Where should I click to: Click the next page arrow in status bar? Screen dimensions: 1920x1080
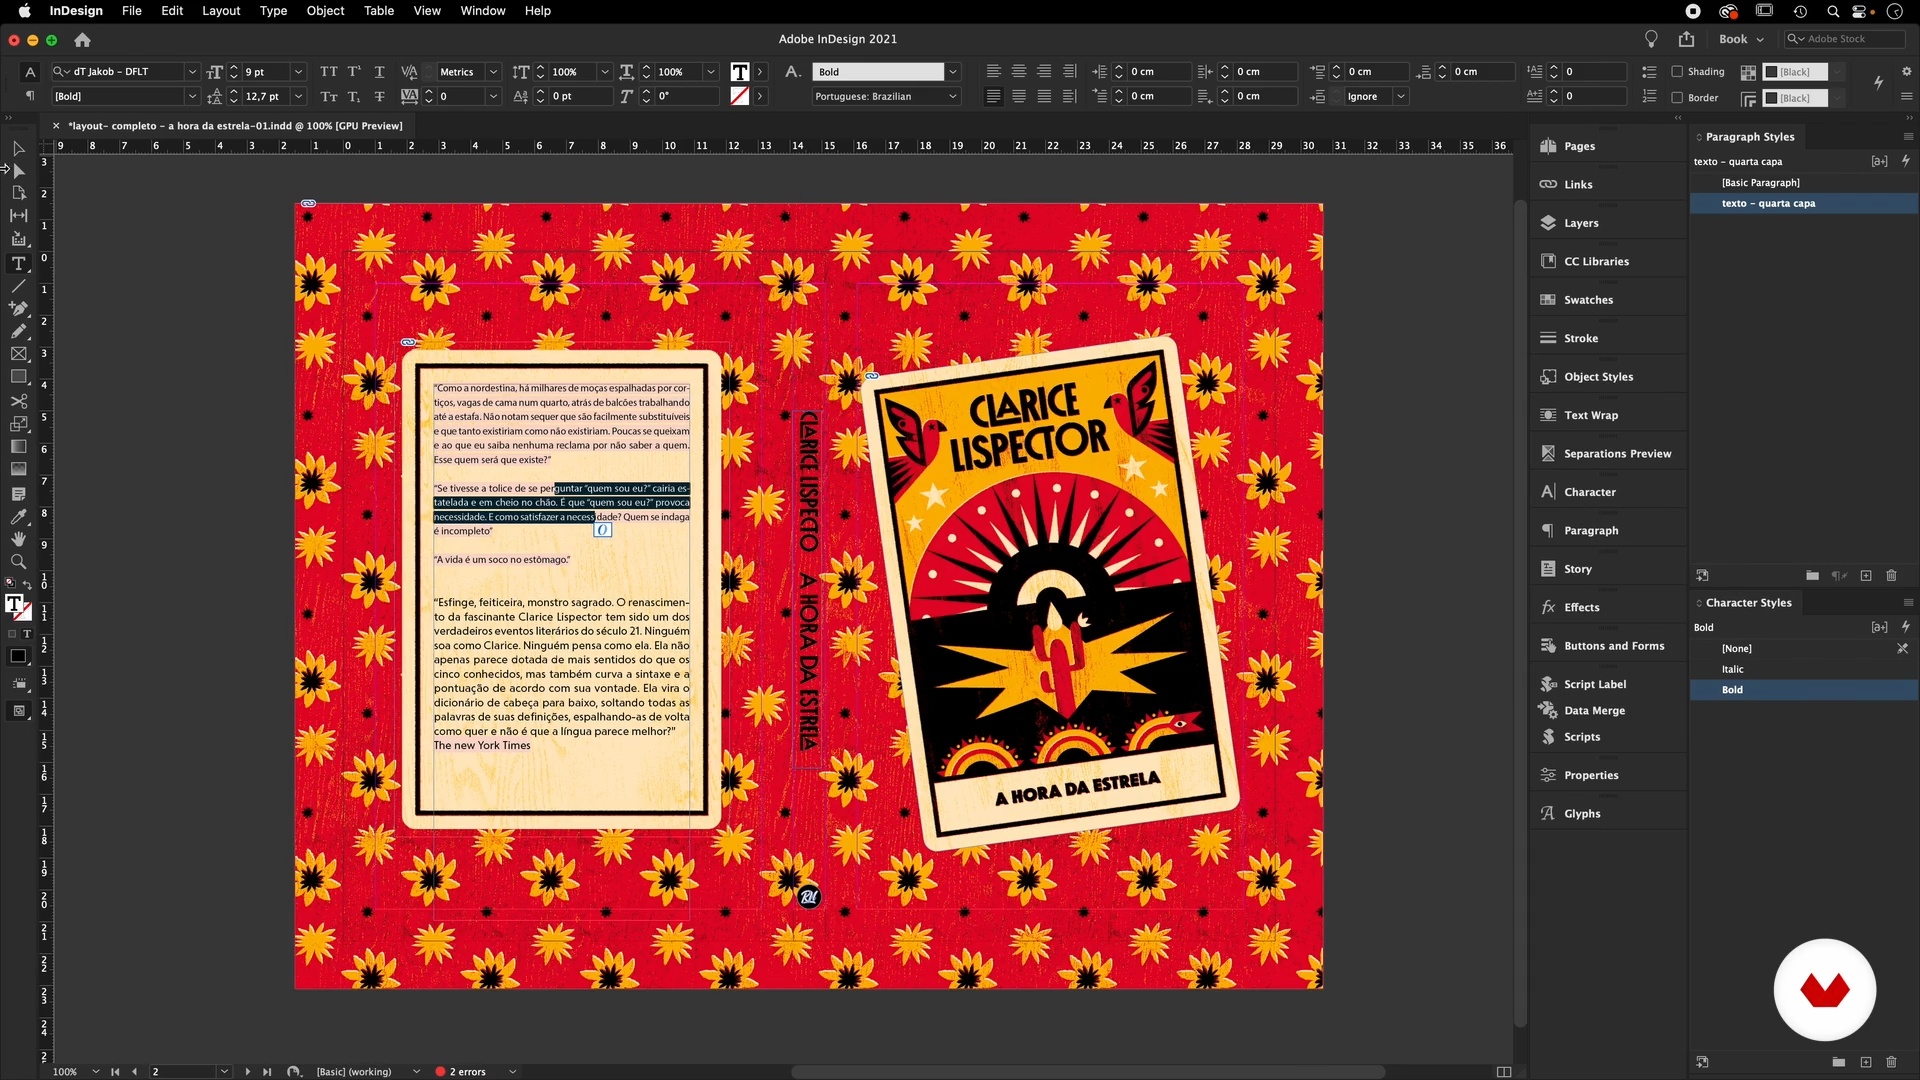pyautogui.click(x=248, y=1072)
